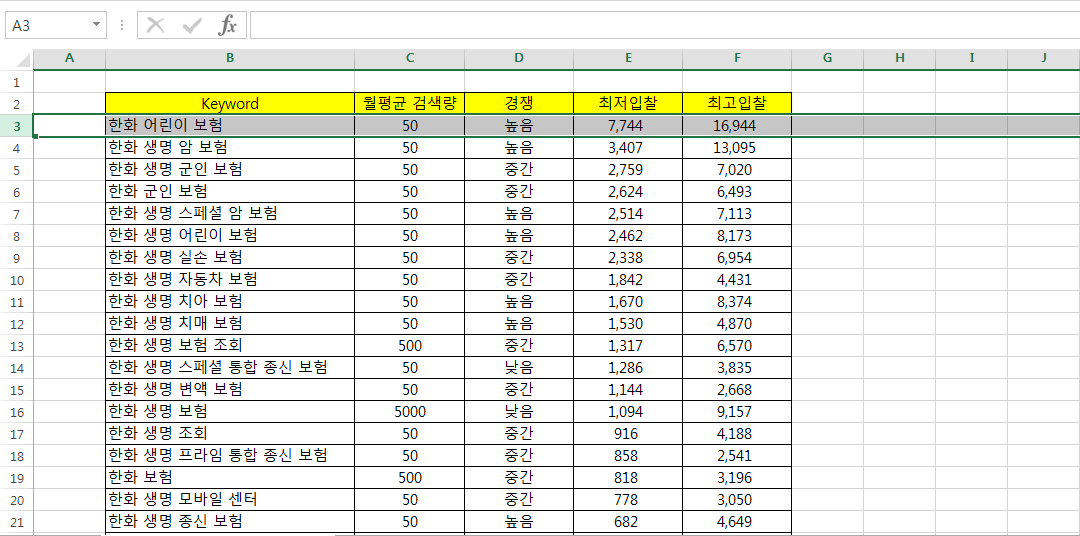Click the Enter checkmark formula bar icon
1080x536 pixels.
(191, 25)
